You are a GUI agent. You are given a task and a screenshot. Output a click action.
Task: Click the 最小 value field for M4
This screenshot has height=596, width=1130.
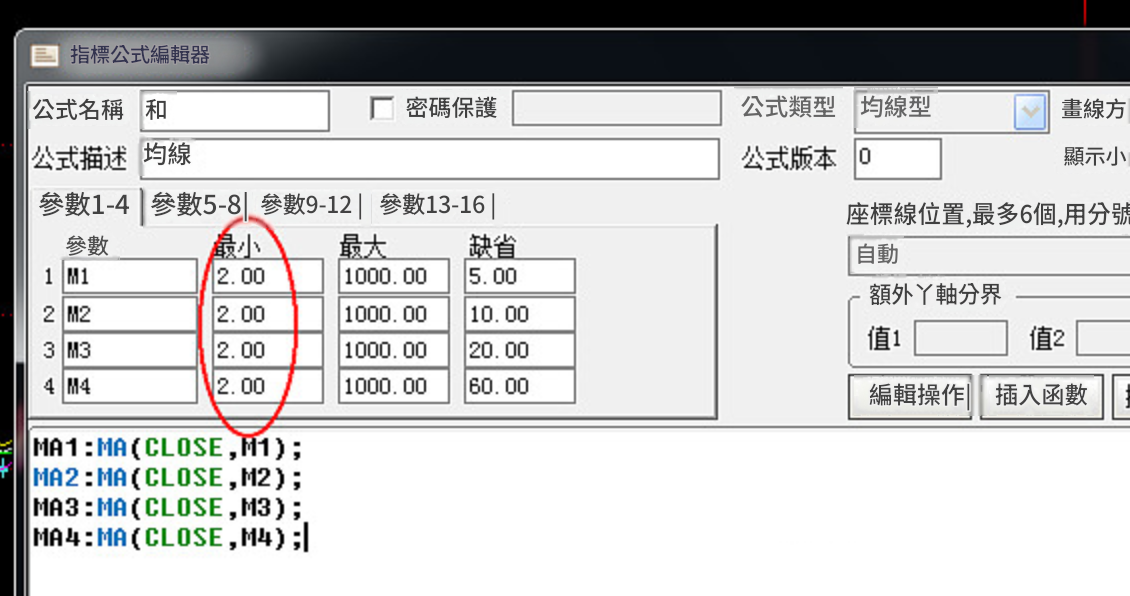click(x=268, y=386)
